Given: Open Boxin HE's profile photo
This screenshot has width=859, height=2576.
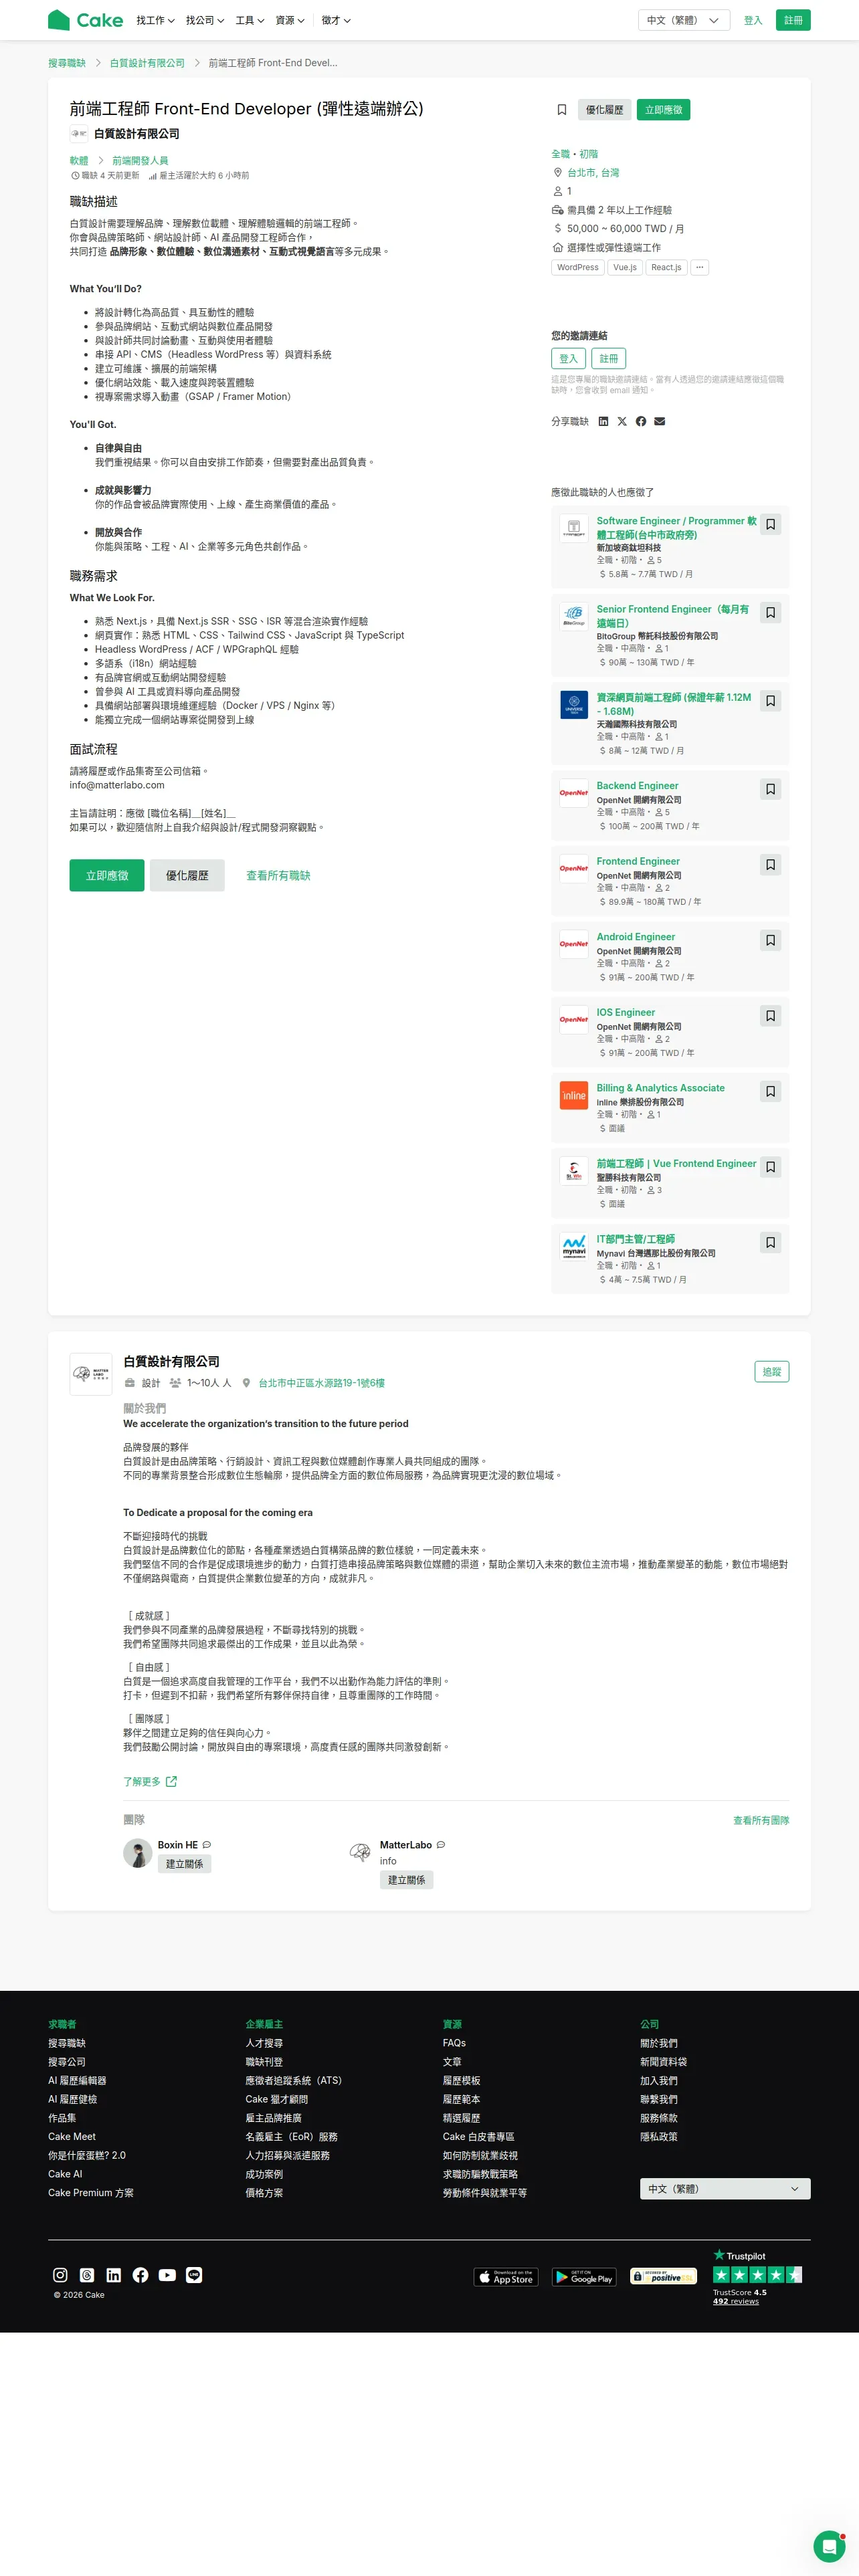Looking at the screenshot, I should 137,1853.
